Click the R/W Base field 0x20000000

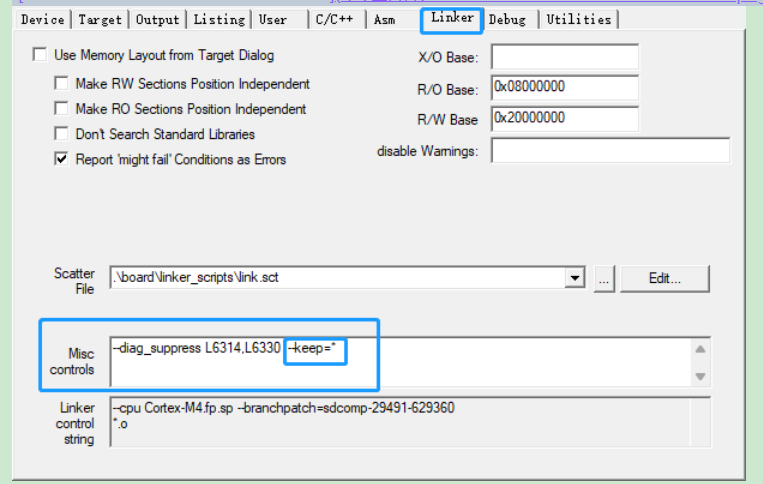click(x=564, y=119)
